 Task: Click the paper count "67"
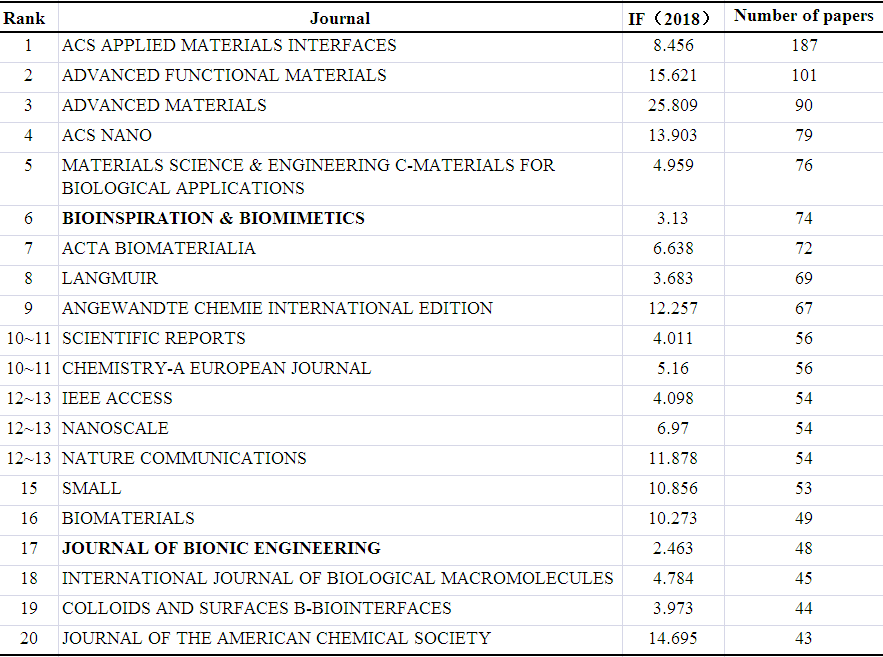(804, 308)
